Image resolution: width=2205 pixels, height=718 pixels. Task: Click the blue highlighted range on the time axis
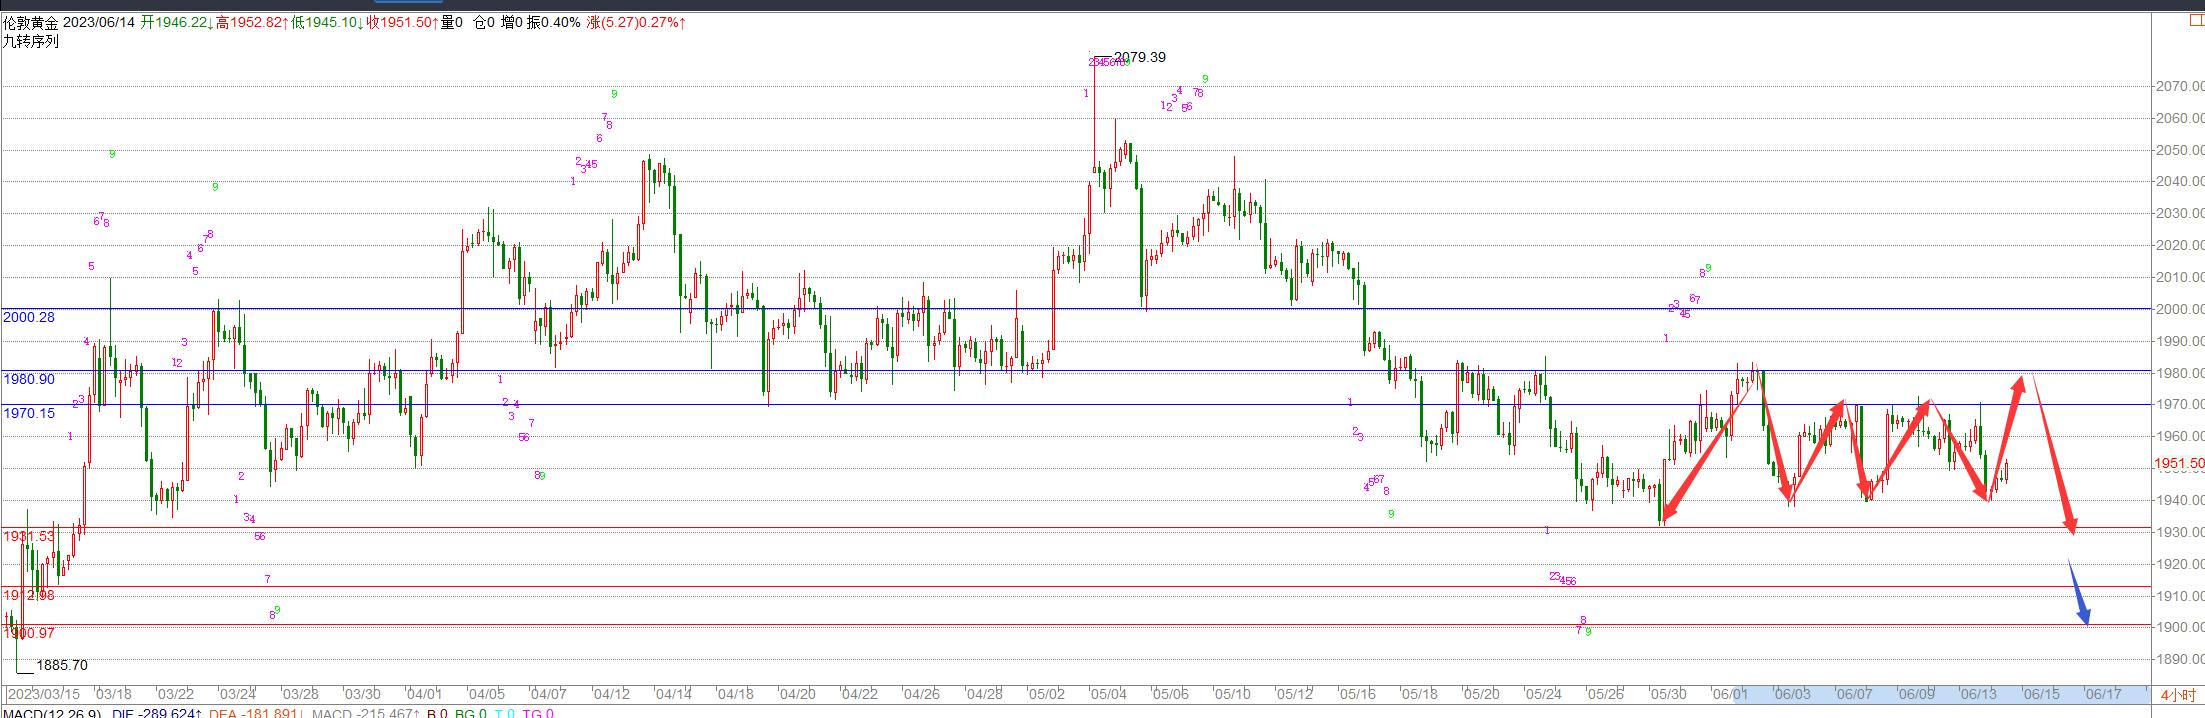[1940, 694]
